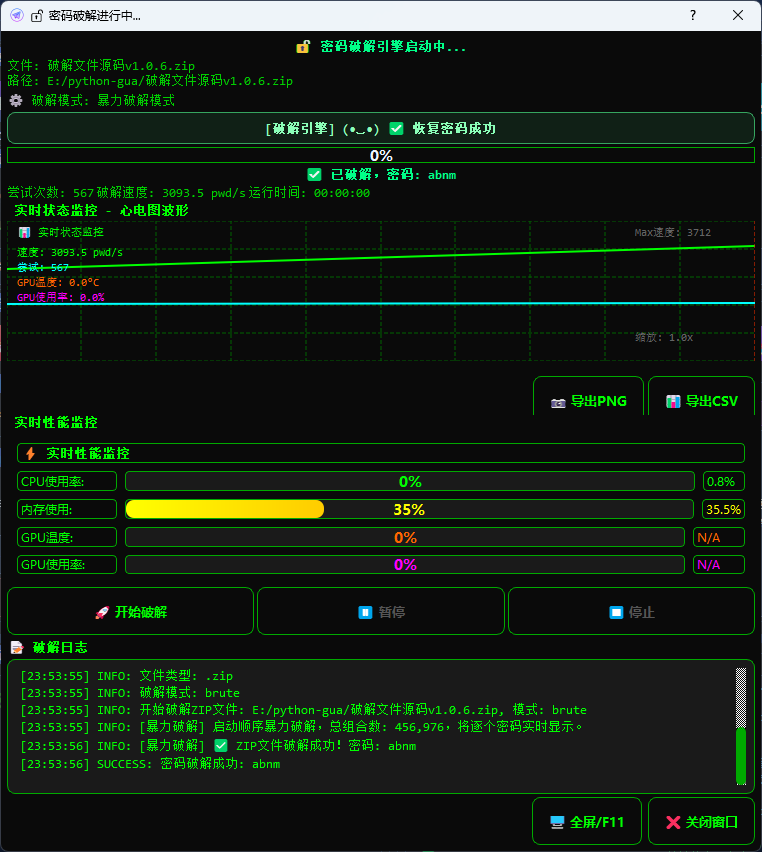762x852 pixels.
Task: Click the GPU温度 0% progress bar
Action: pos(405,537)
